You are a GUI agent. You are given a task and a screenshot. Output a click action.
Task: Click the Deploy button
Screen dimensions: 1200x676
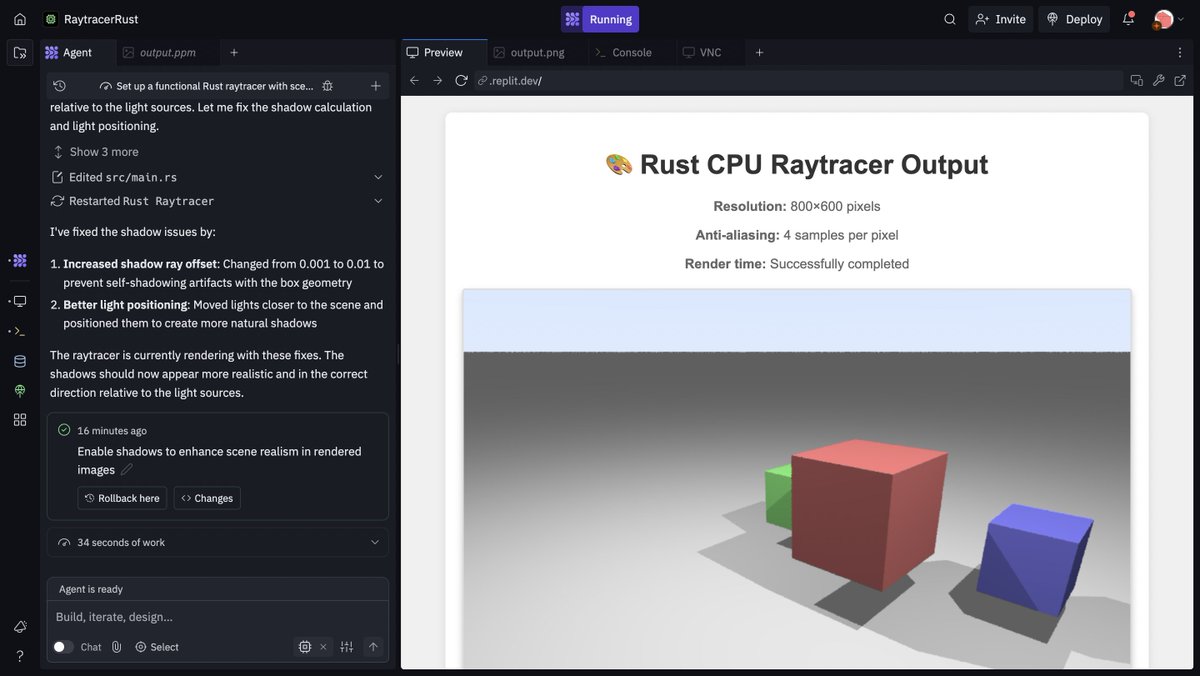(x=1074, y=19)
